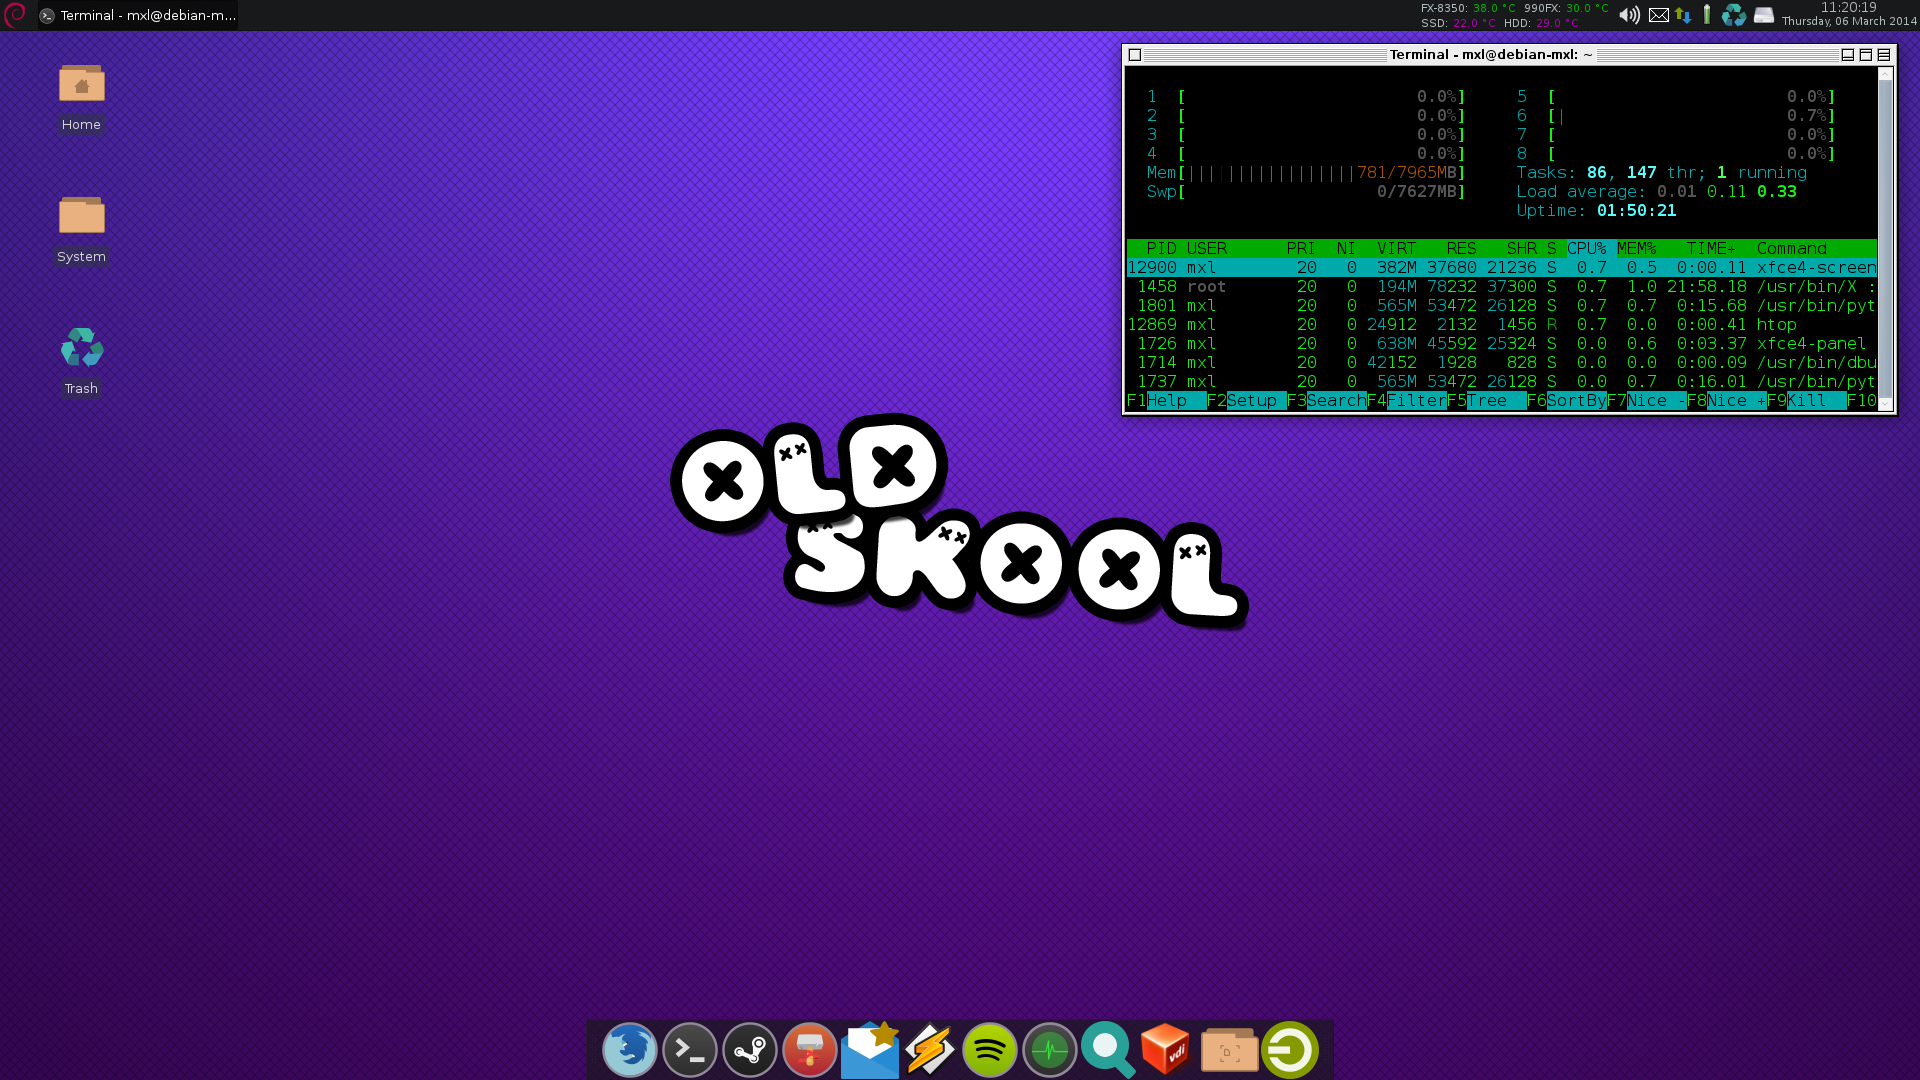Sort by the MEM% column header

click(1636, 249)
